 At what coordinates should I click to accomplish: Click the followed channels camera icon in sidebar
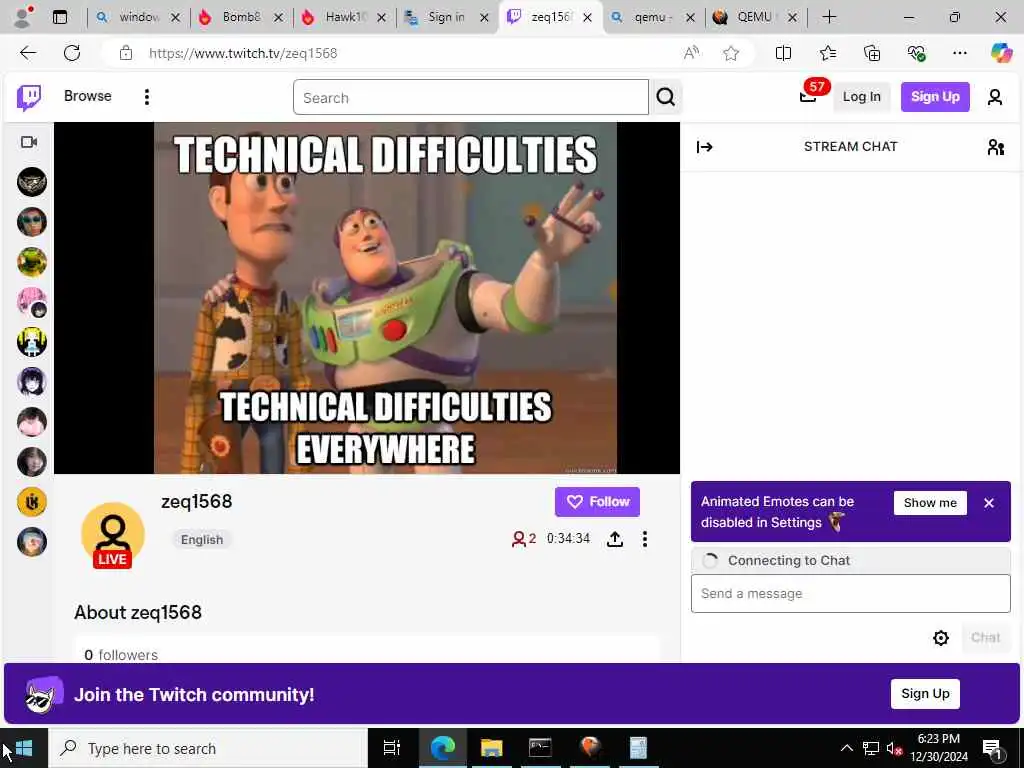tap(29, 142)
